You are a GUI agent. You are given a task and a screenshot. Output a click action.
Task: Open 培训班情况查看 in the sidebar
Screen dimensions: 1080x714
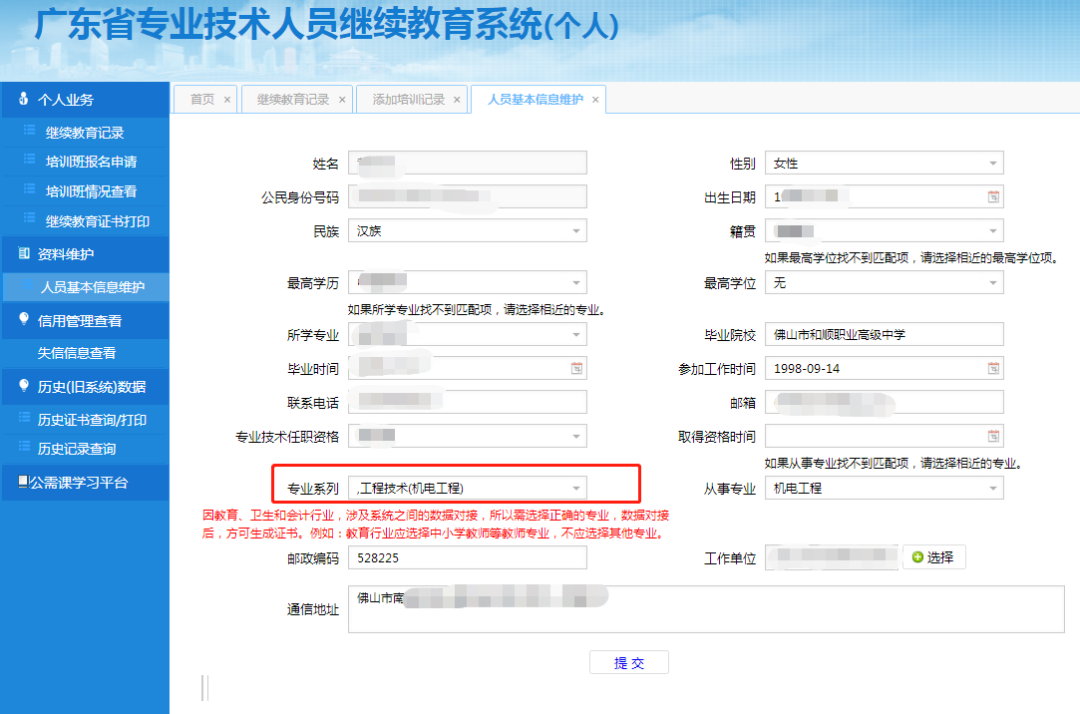[84, 191]
